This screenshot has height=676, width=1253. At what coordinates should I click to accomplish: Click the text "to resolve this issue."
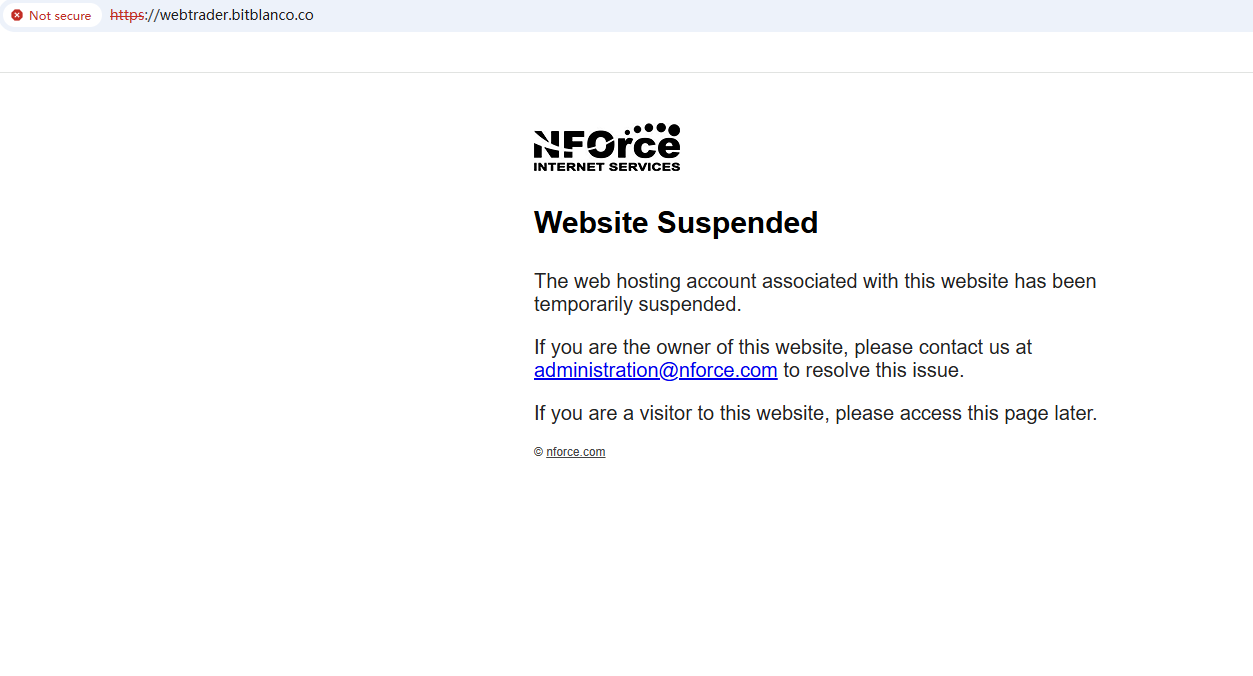tap(873, 370)
